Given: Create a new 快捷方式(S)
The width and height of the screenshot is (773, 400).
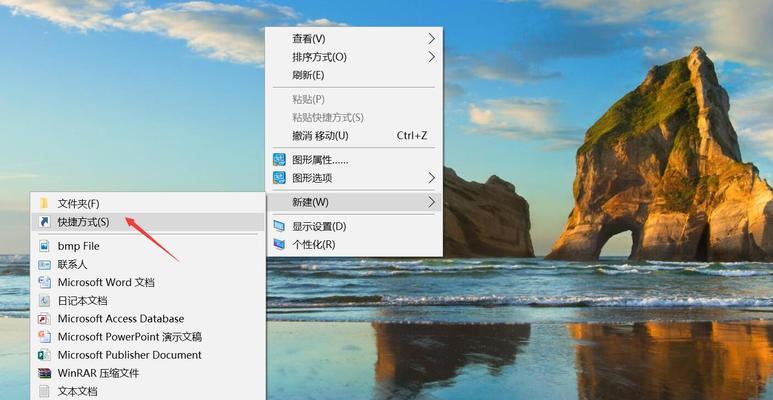Looking at the screenshot, I should point(147,222).
